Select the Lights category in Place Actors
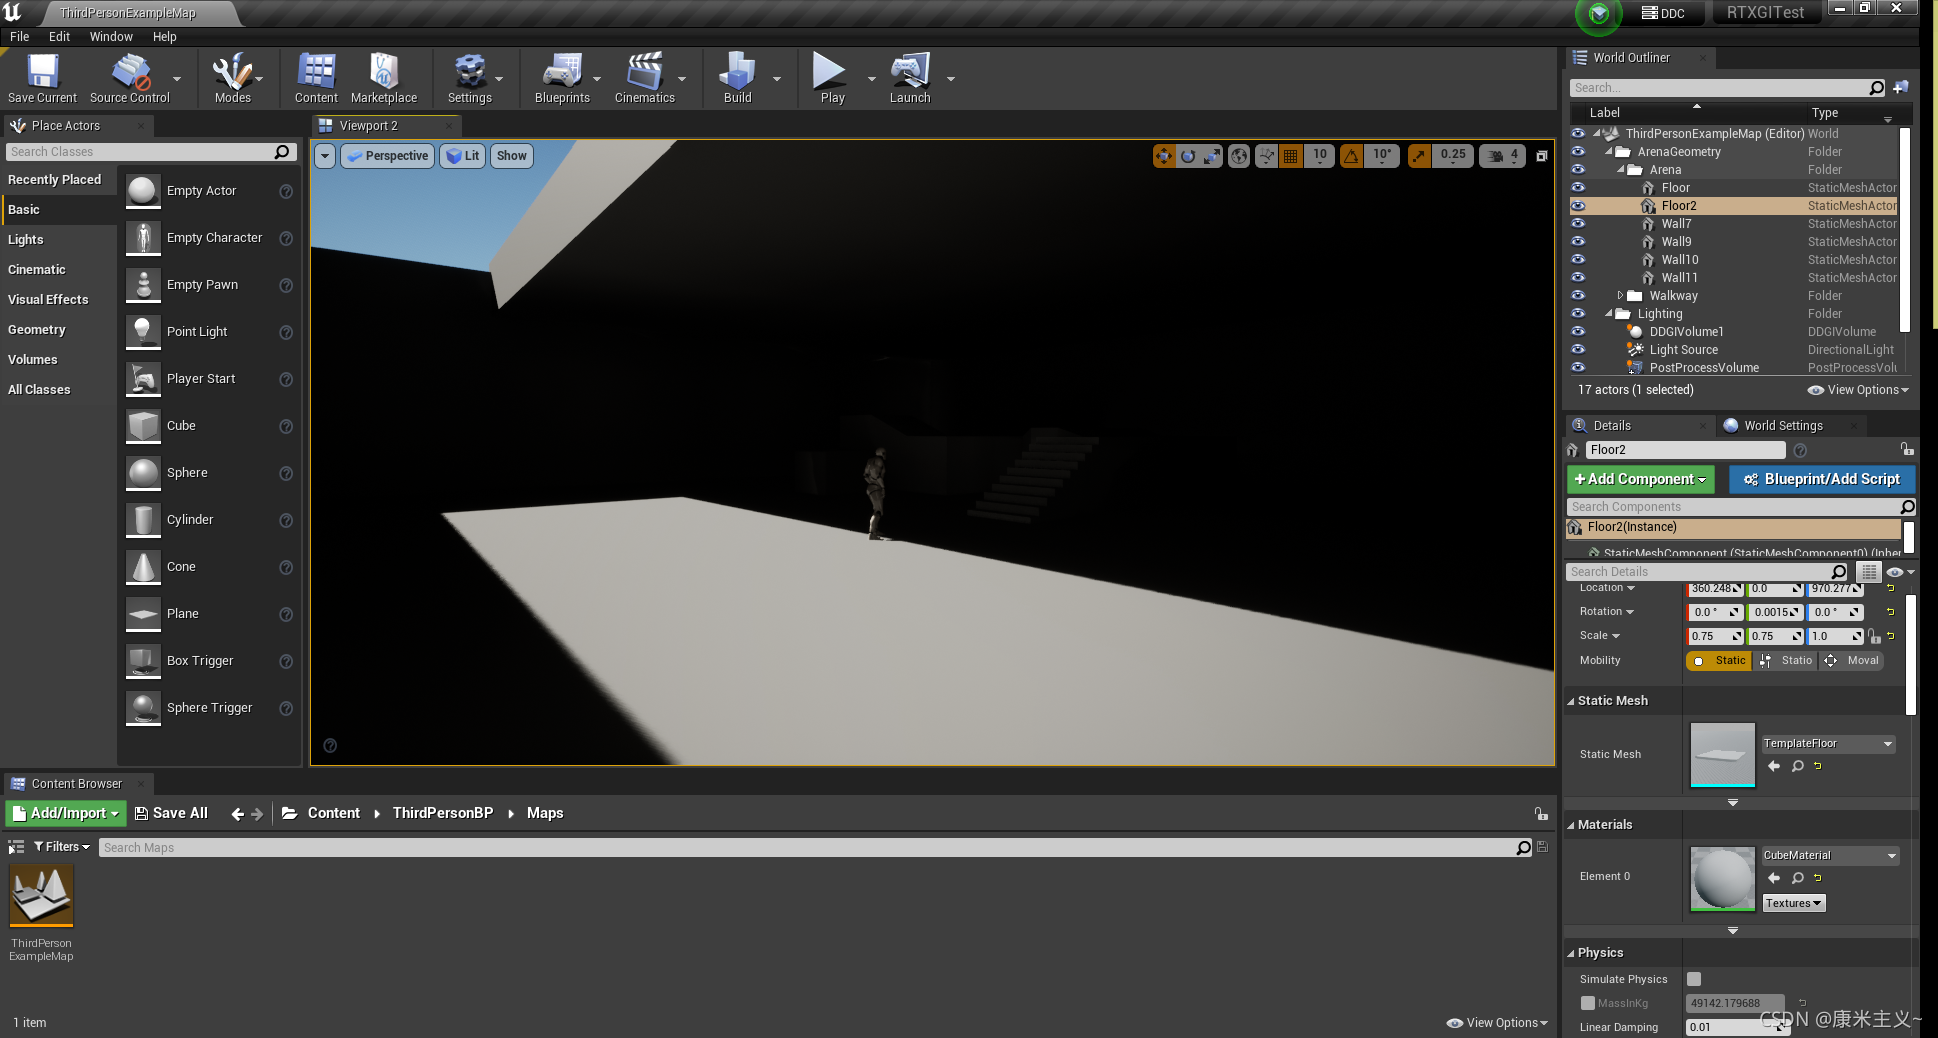Screen dimensions: 1938x1038 coord(26,240)
